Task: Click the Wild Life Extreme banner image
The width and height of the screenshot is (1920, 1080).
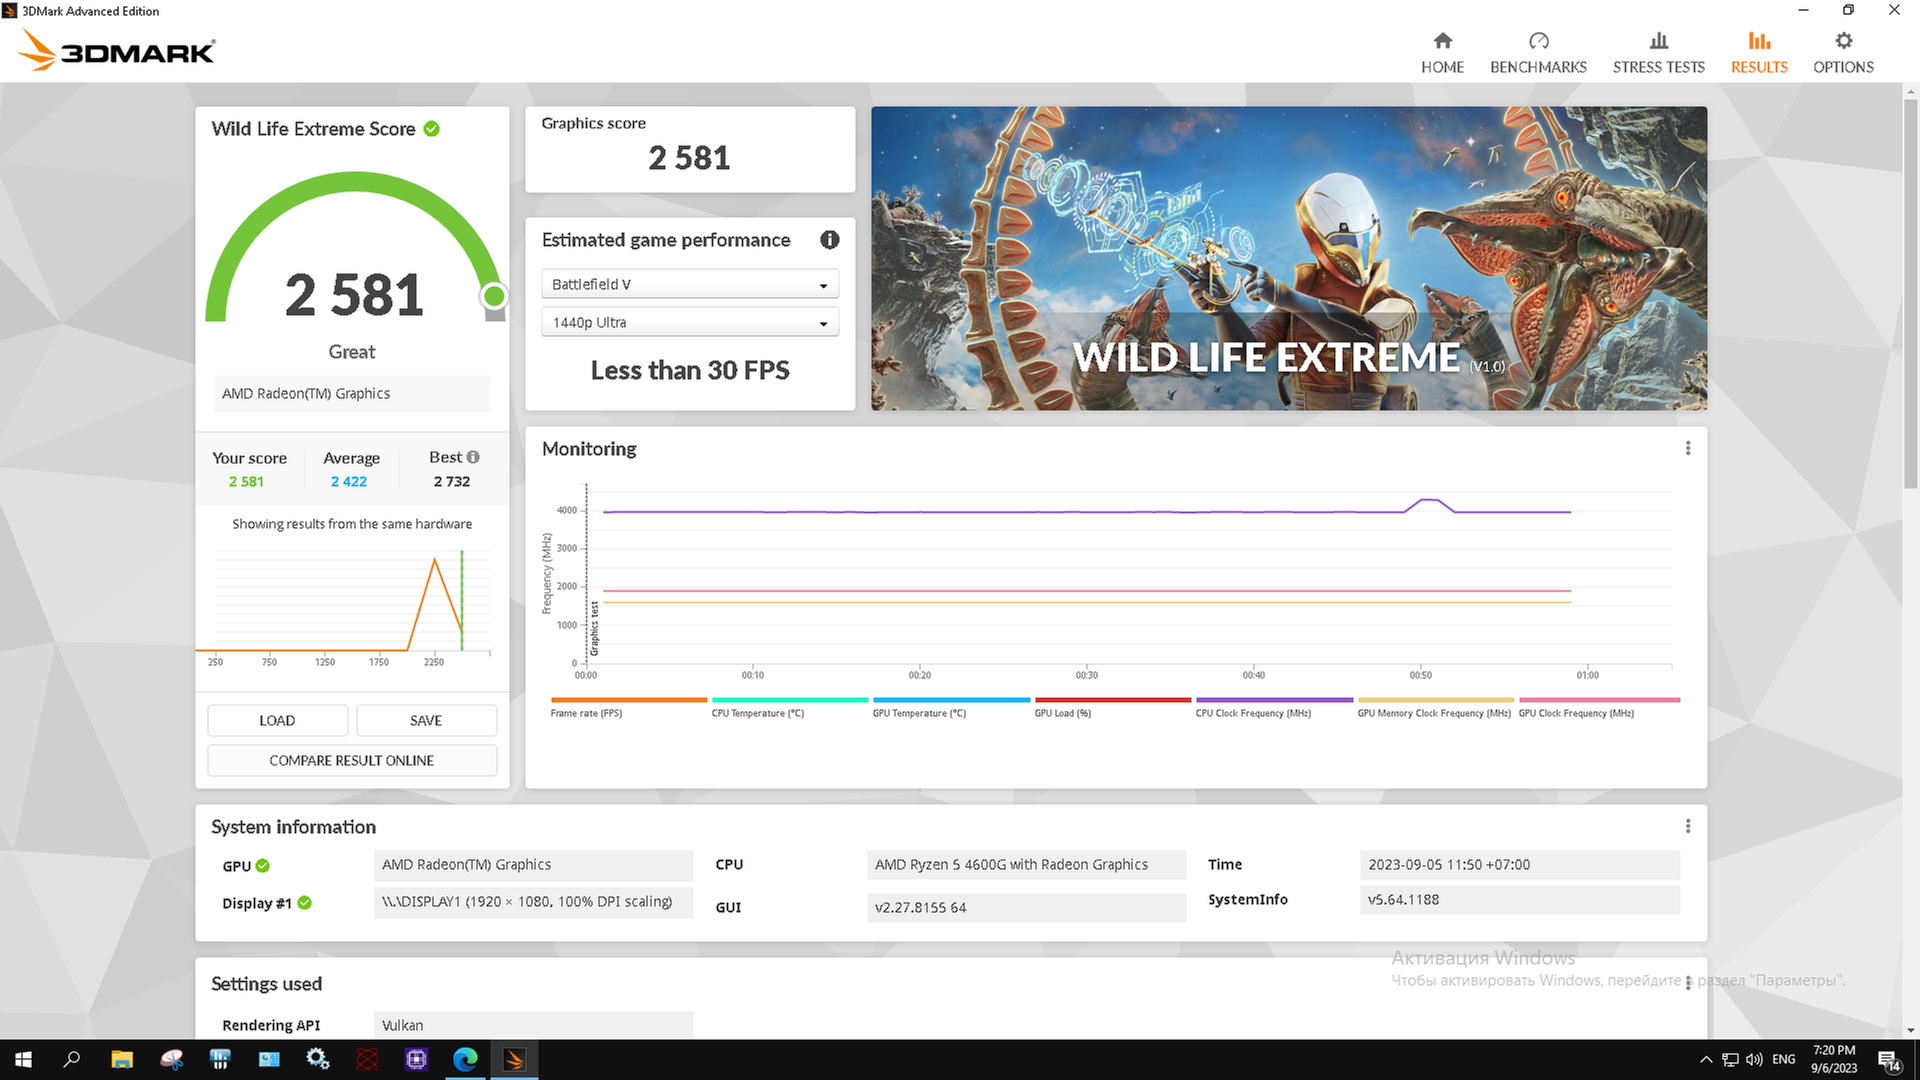Action: coord(1289,258)
